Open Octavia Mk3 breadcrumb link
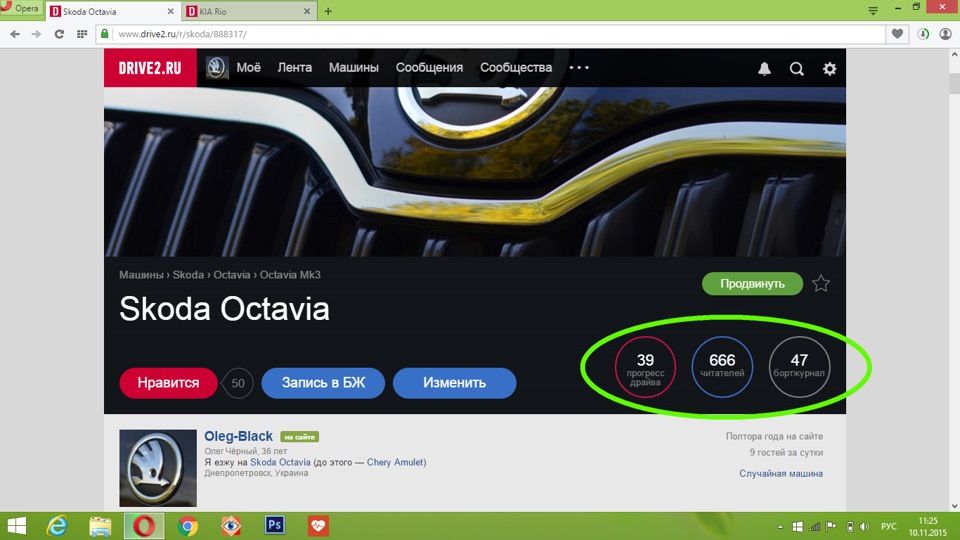 [x=290, y=275]
